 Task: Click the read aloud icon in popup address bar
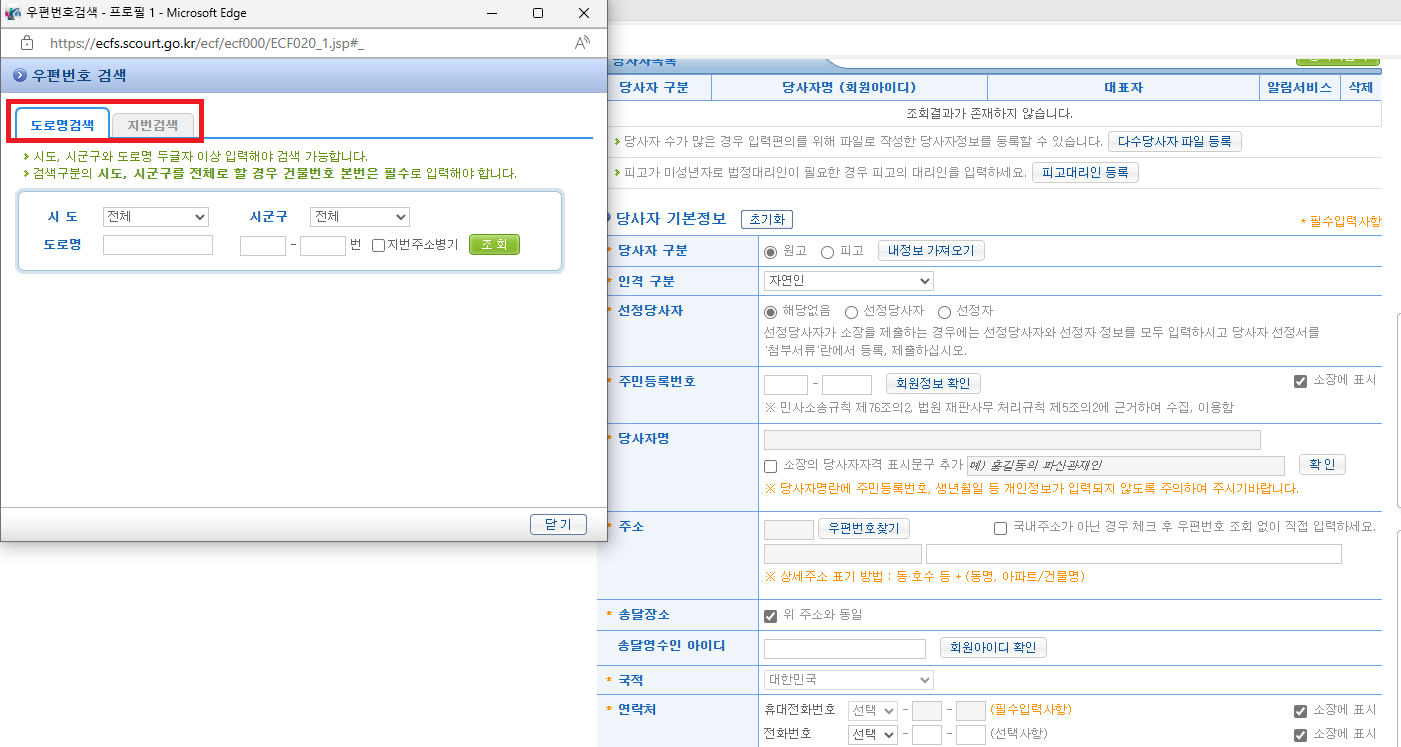[x=583, y=43]
